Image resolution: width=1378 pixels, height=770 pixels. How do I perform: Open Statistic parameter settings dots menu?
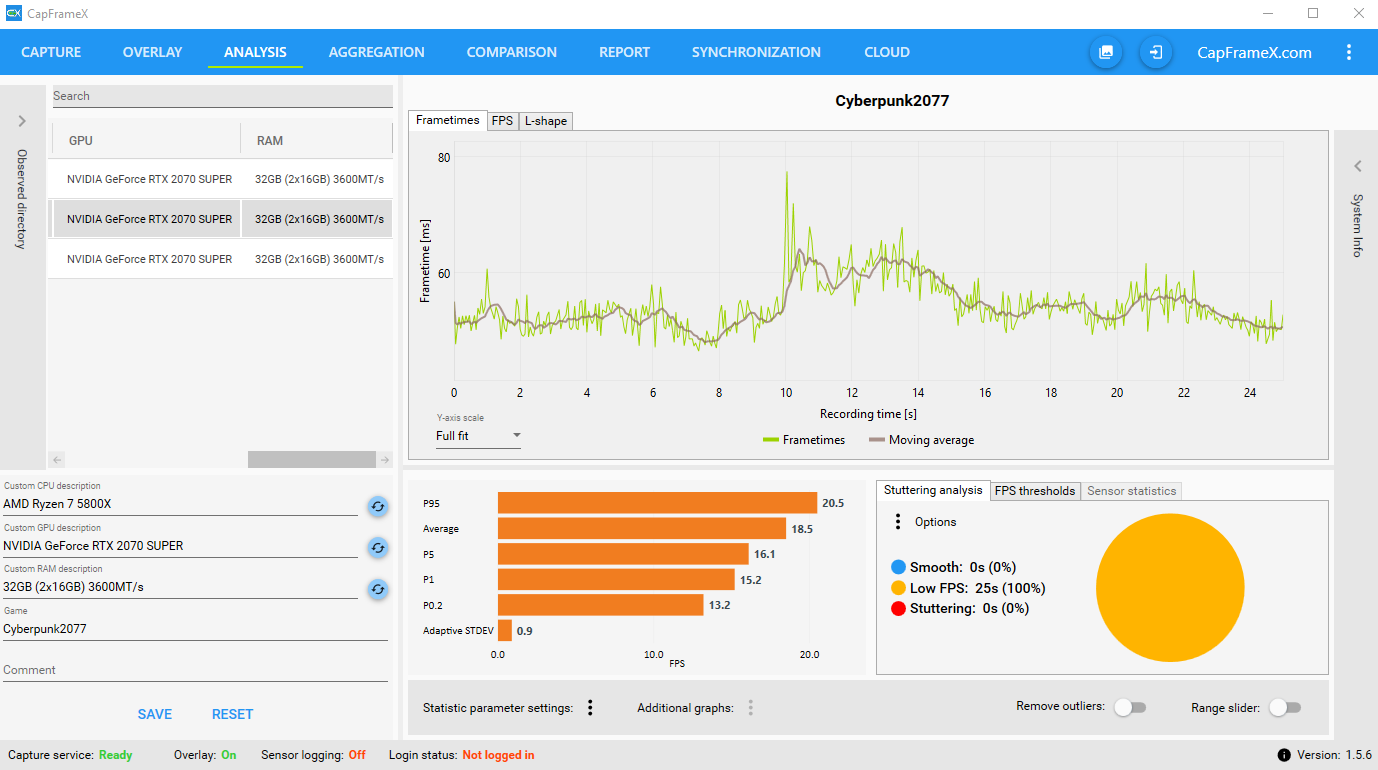coord(590,708)
